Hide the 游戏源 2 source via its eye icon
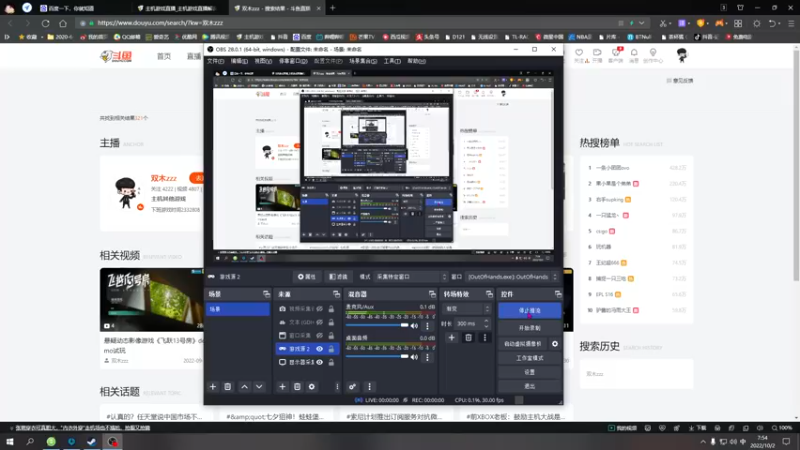 (319, 348)
